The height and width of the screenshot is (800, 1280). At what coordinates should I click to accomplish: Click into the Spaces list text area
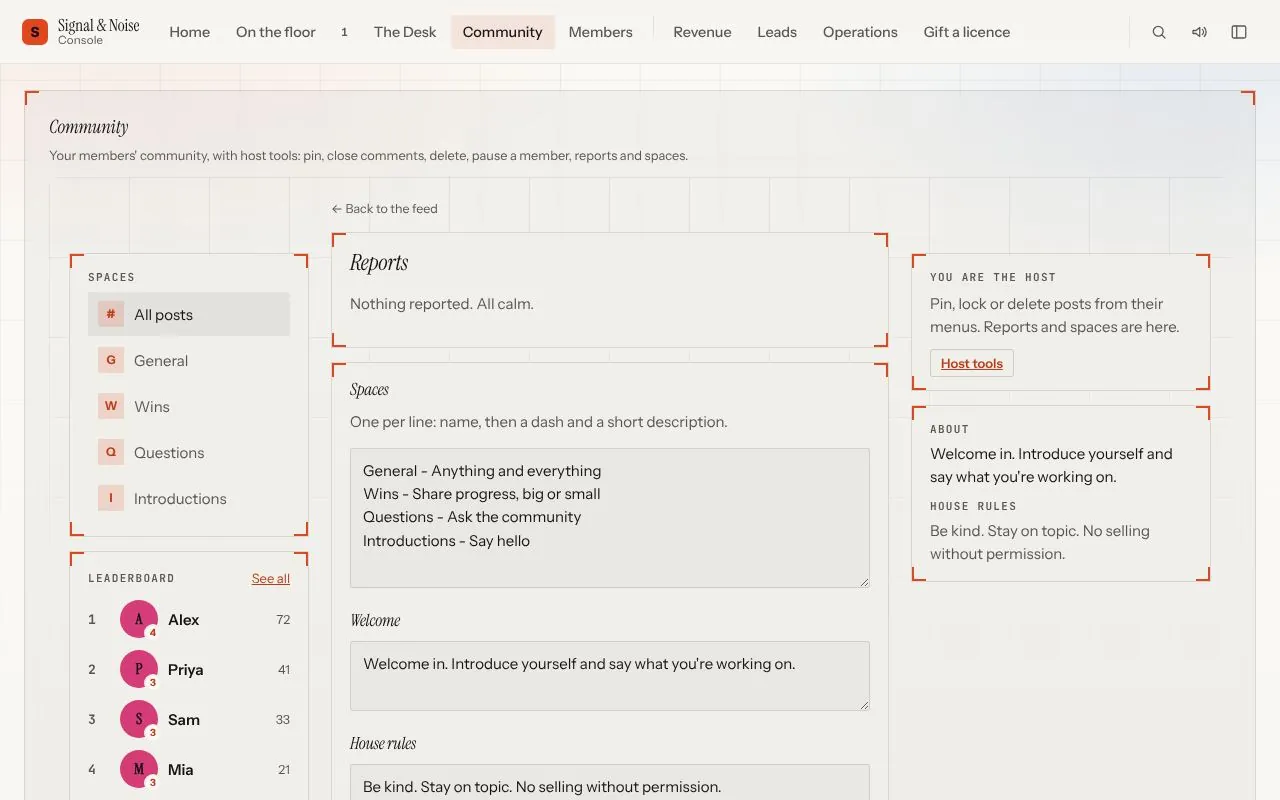(610, 518)
